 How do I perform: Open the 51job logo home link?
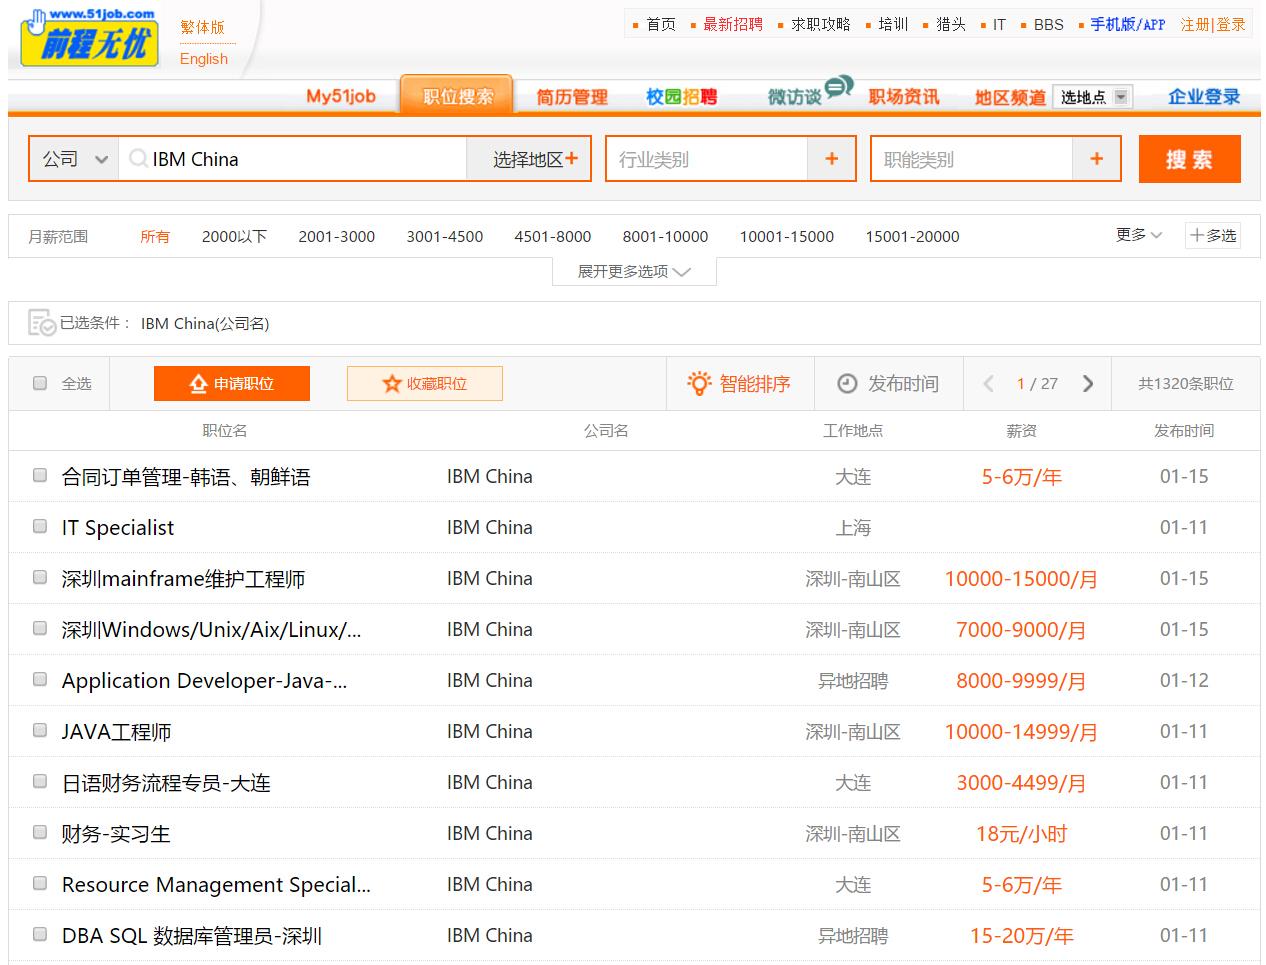point(90,36)
